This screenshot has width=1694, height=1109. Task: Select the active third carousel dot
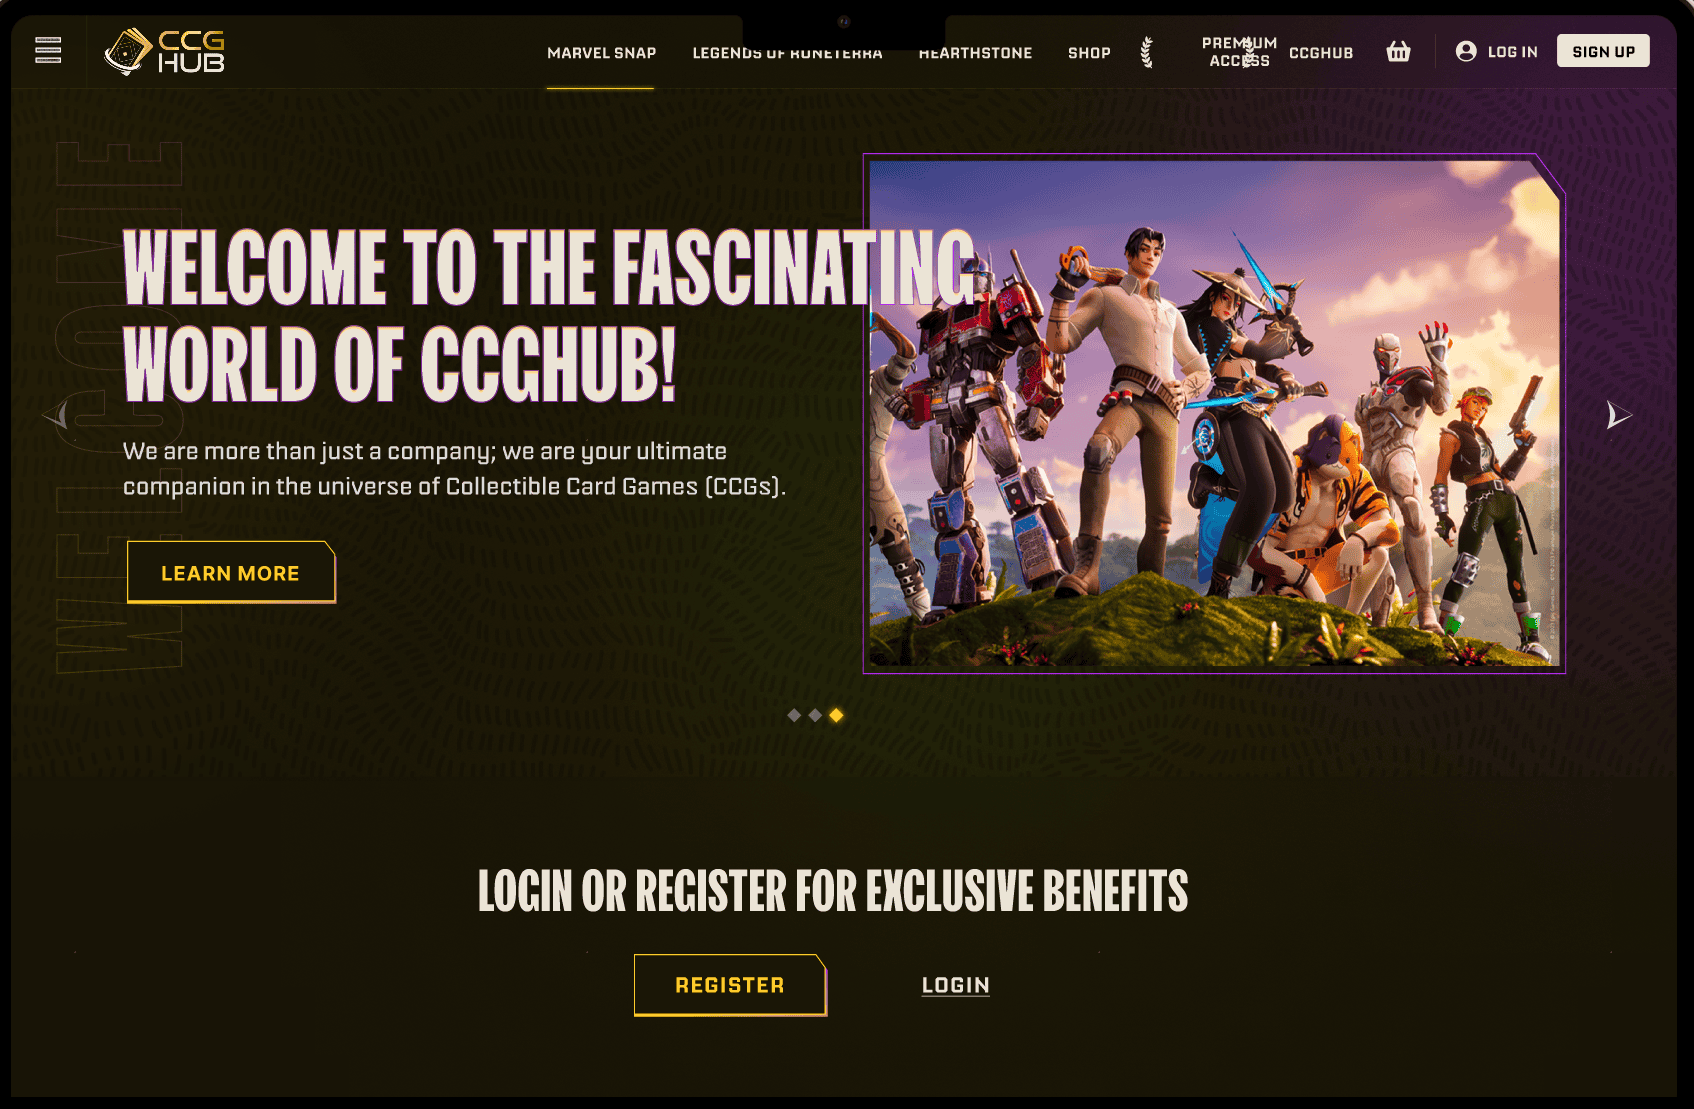(x=836, y=715)
